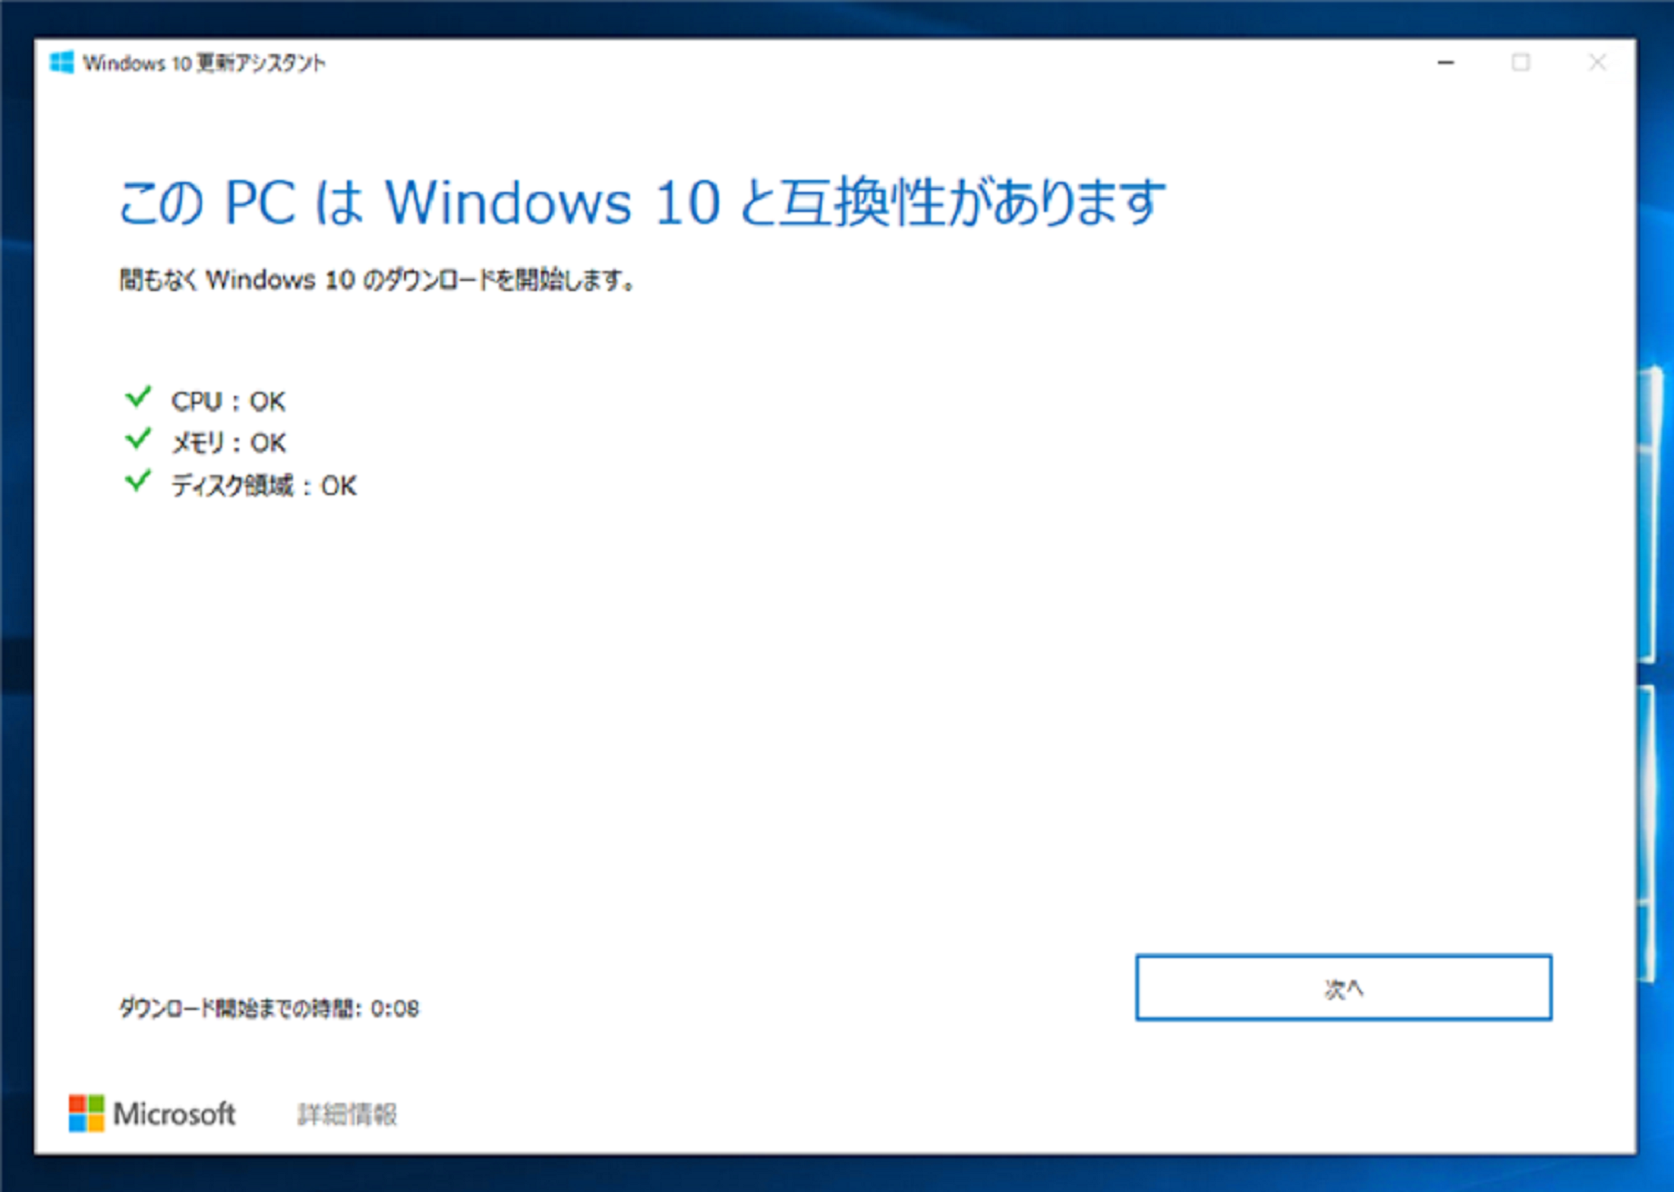The image size is (1674, 1192).
Task: Click the compatibility heading text
Action: pyautogui.click(x=642, y=202)
